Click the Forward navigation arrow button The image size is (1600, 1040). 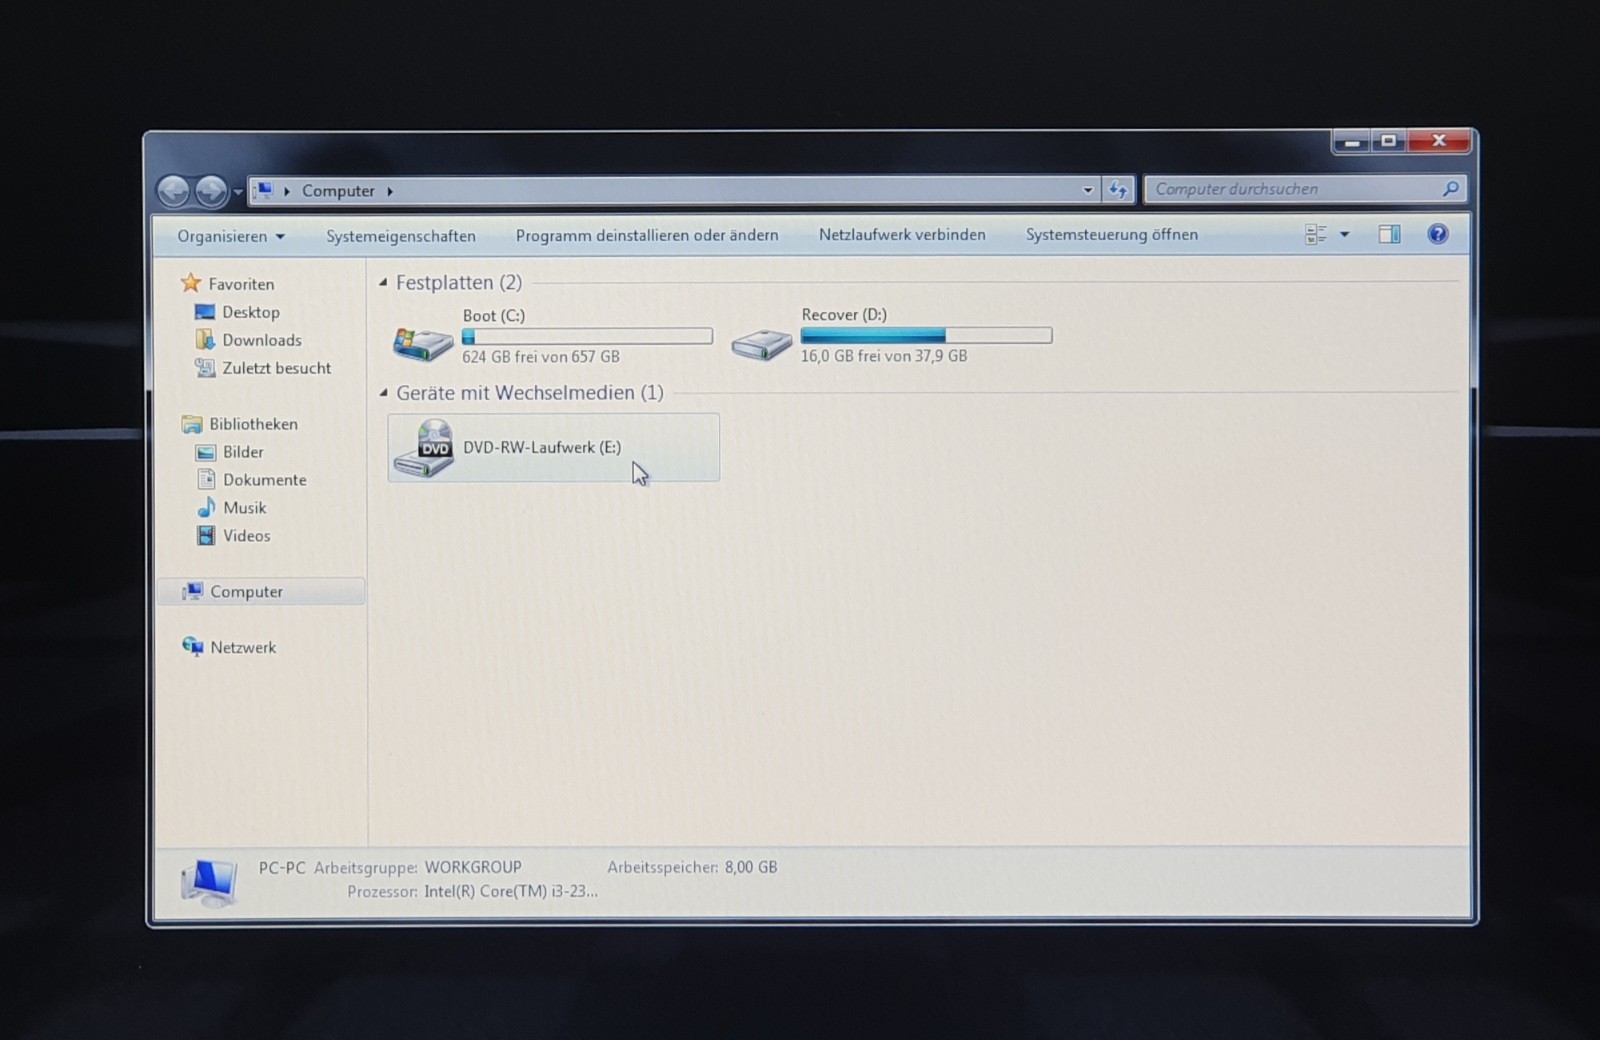[x=210, y=191]
